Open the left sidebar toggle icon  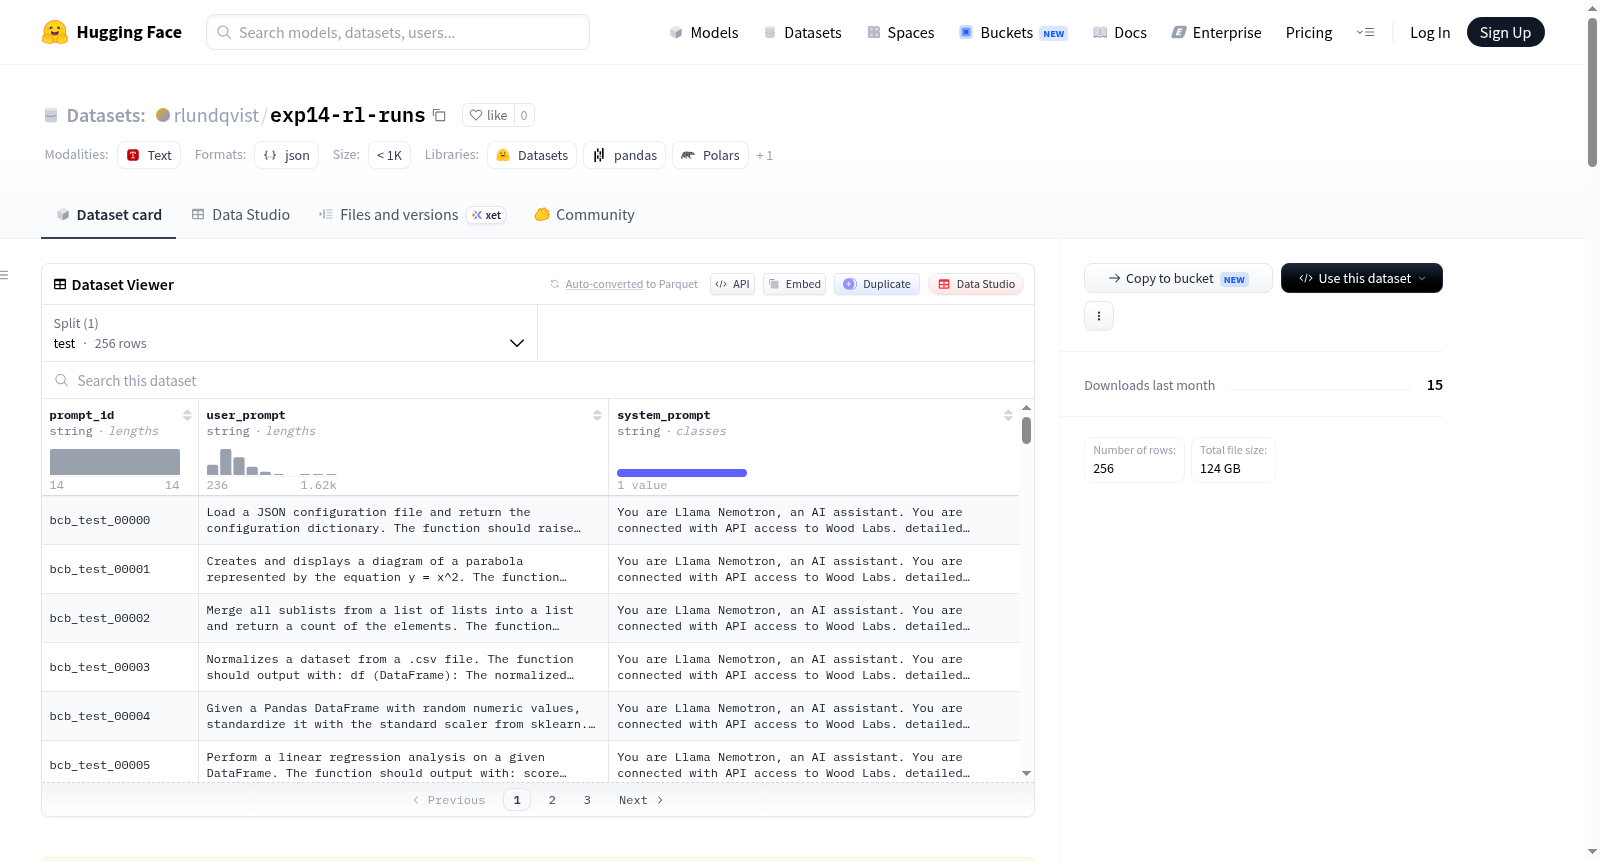[4, 275]
